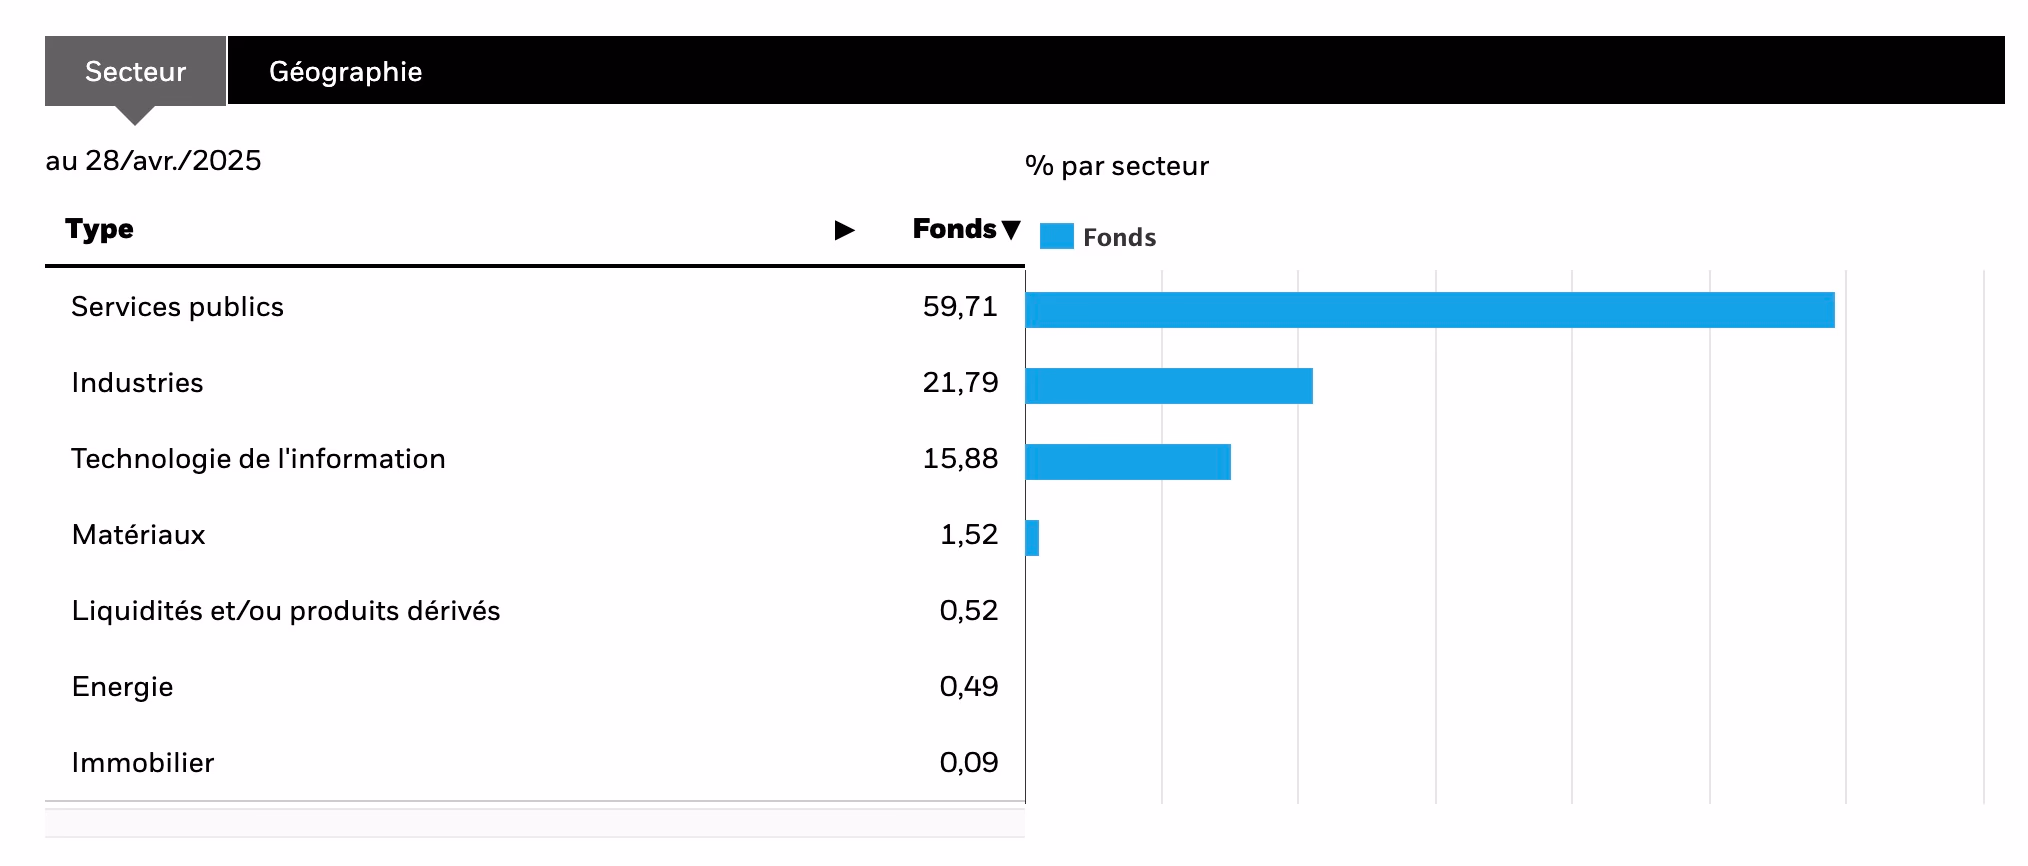Open the Géographie tab
2028x866 pixels.
(345, 72)
